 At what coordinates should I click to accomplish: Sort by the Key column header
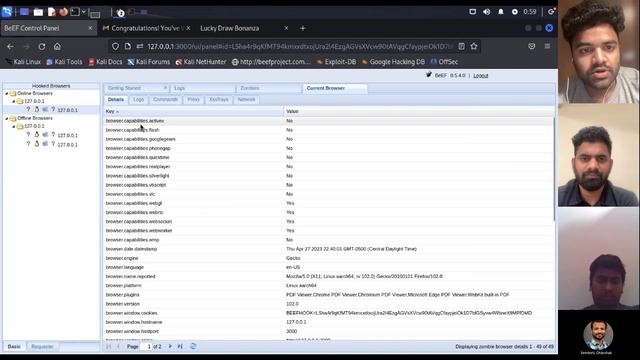[193, 111]
